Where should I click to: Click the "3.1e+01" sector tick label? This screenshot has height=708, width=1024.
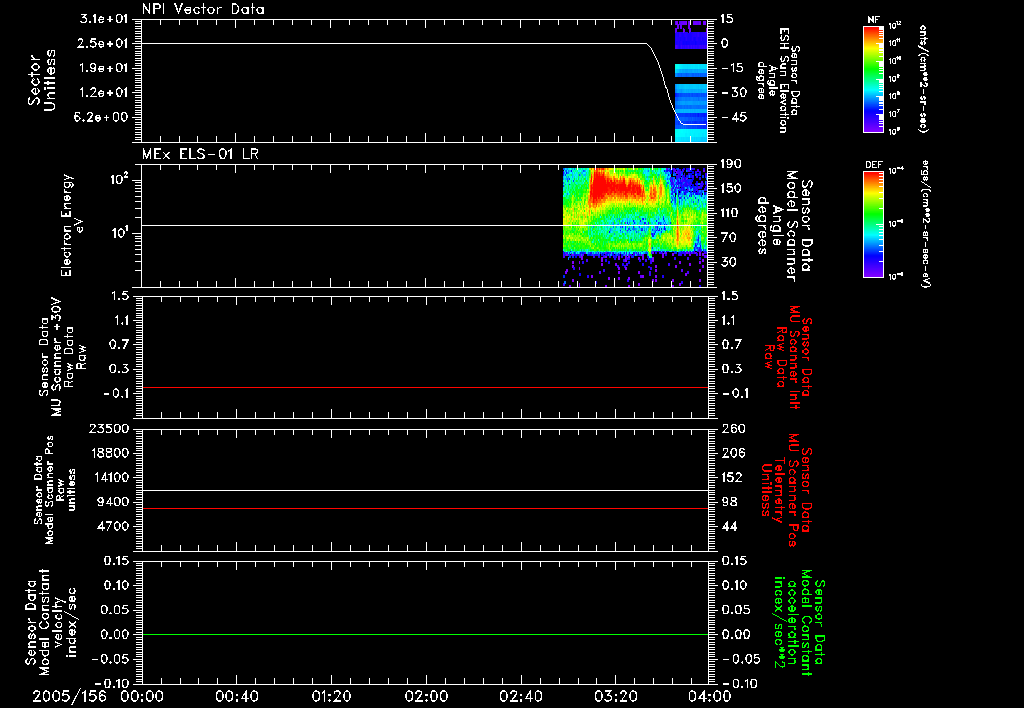coord(104,19)
